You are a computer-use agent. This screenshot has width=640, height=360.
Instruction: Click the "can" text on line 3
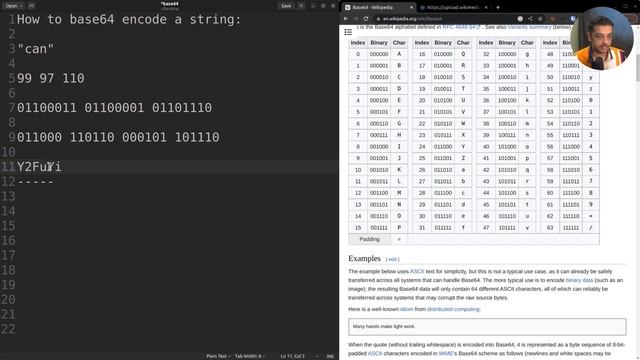coord(36,49)
